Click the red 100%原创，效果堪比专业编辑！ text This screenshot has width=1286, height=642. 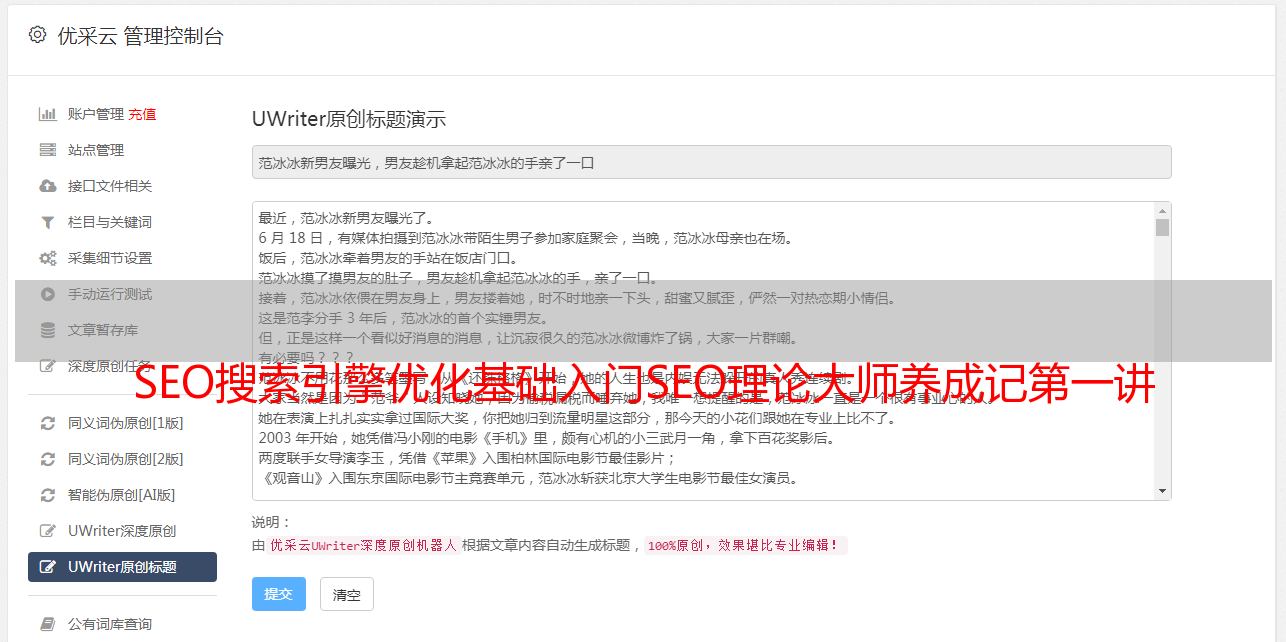point(746,545)
